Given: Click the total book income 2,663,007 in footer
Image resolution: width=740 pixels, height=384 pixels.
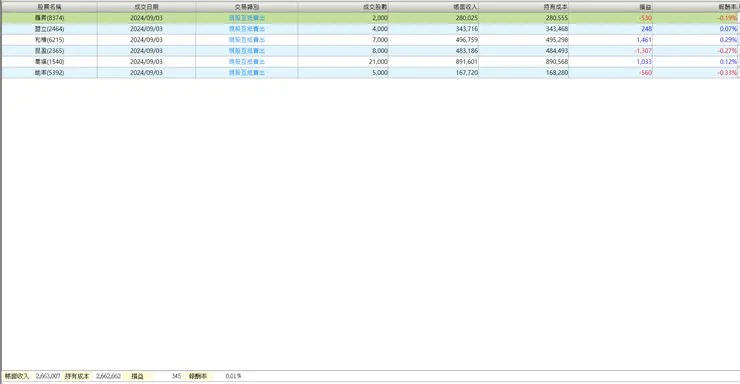Looking at the screenshot, I should (x=48, y=376).
